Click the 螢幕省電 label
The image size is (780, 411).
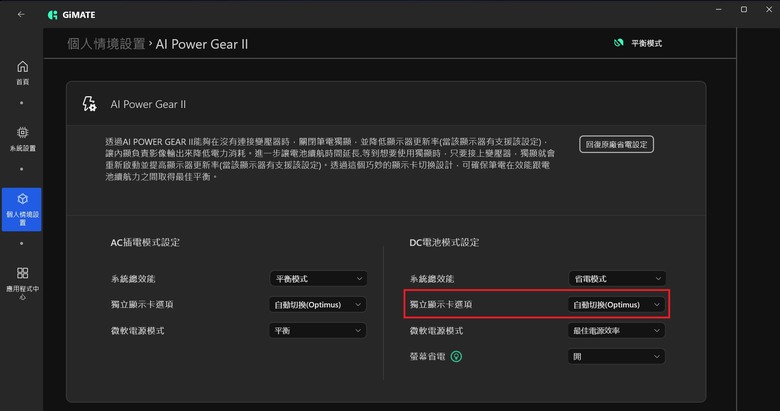point(427,356)
